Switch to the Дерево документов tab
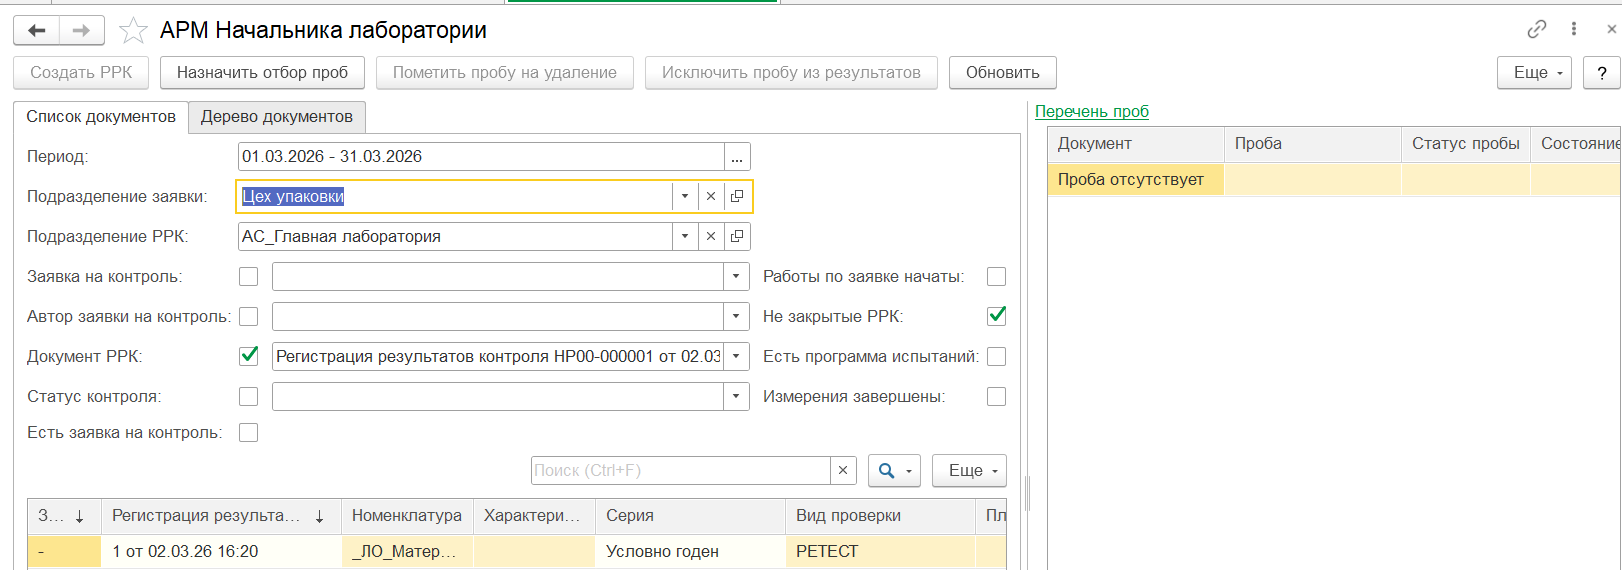This screenshot has height=577, width=1622. coord(277,117)
